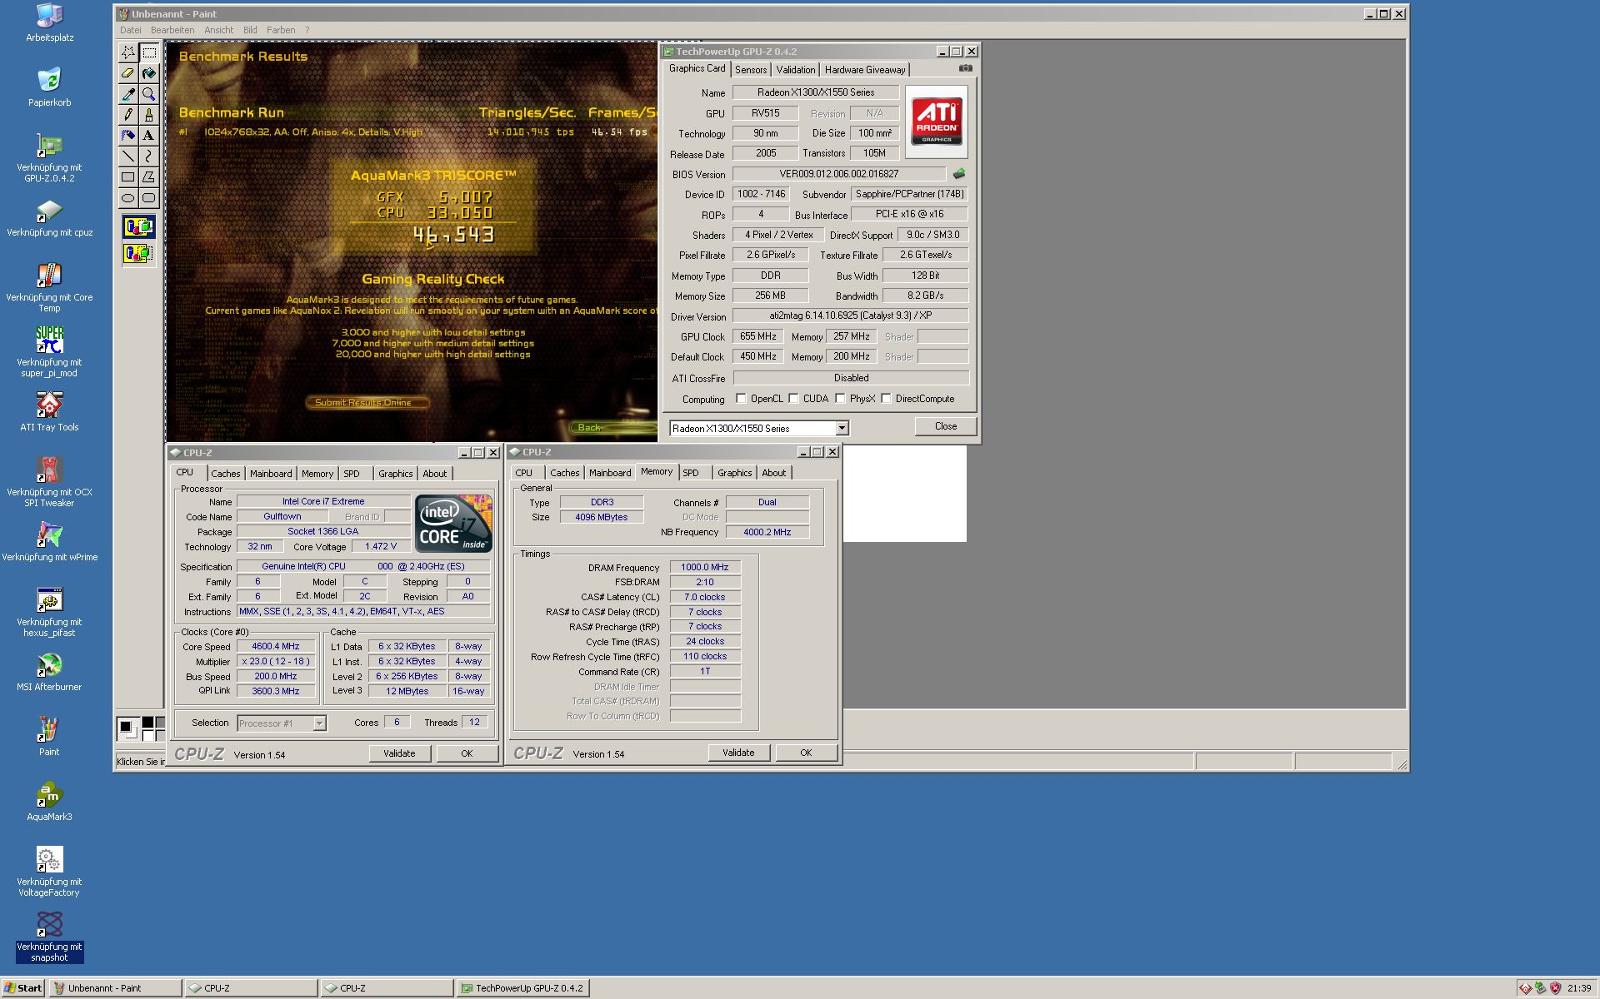Select the Text tool in Paint

click(149, 135)
